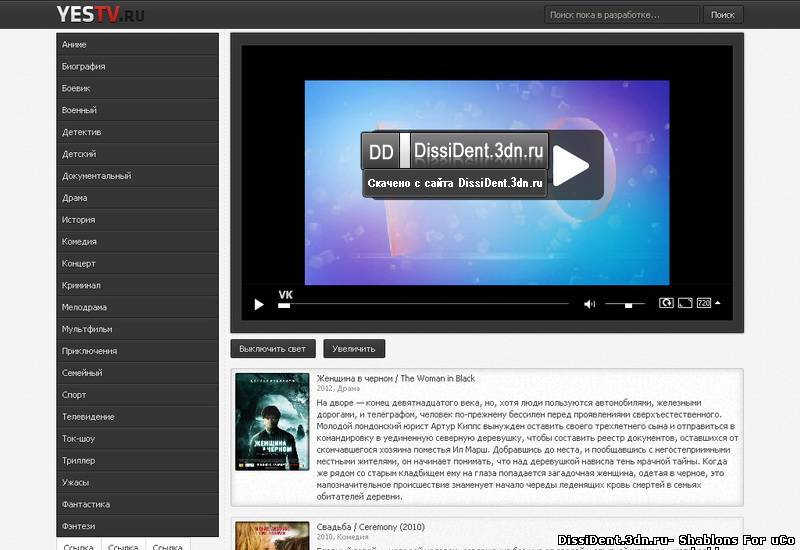Click the Поиск search button
The width and height of the screenshot is (800, 550).
click(x=723, y=15)
